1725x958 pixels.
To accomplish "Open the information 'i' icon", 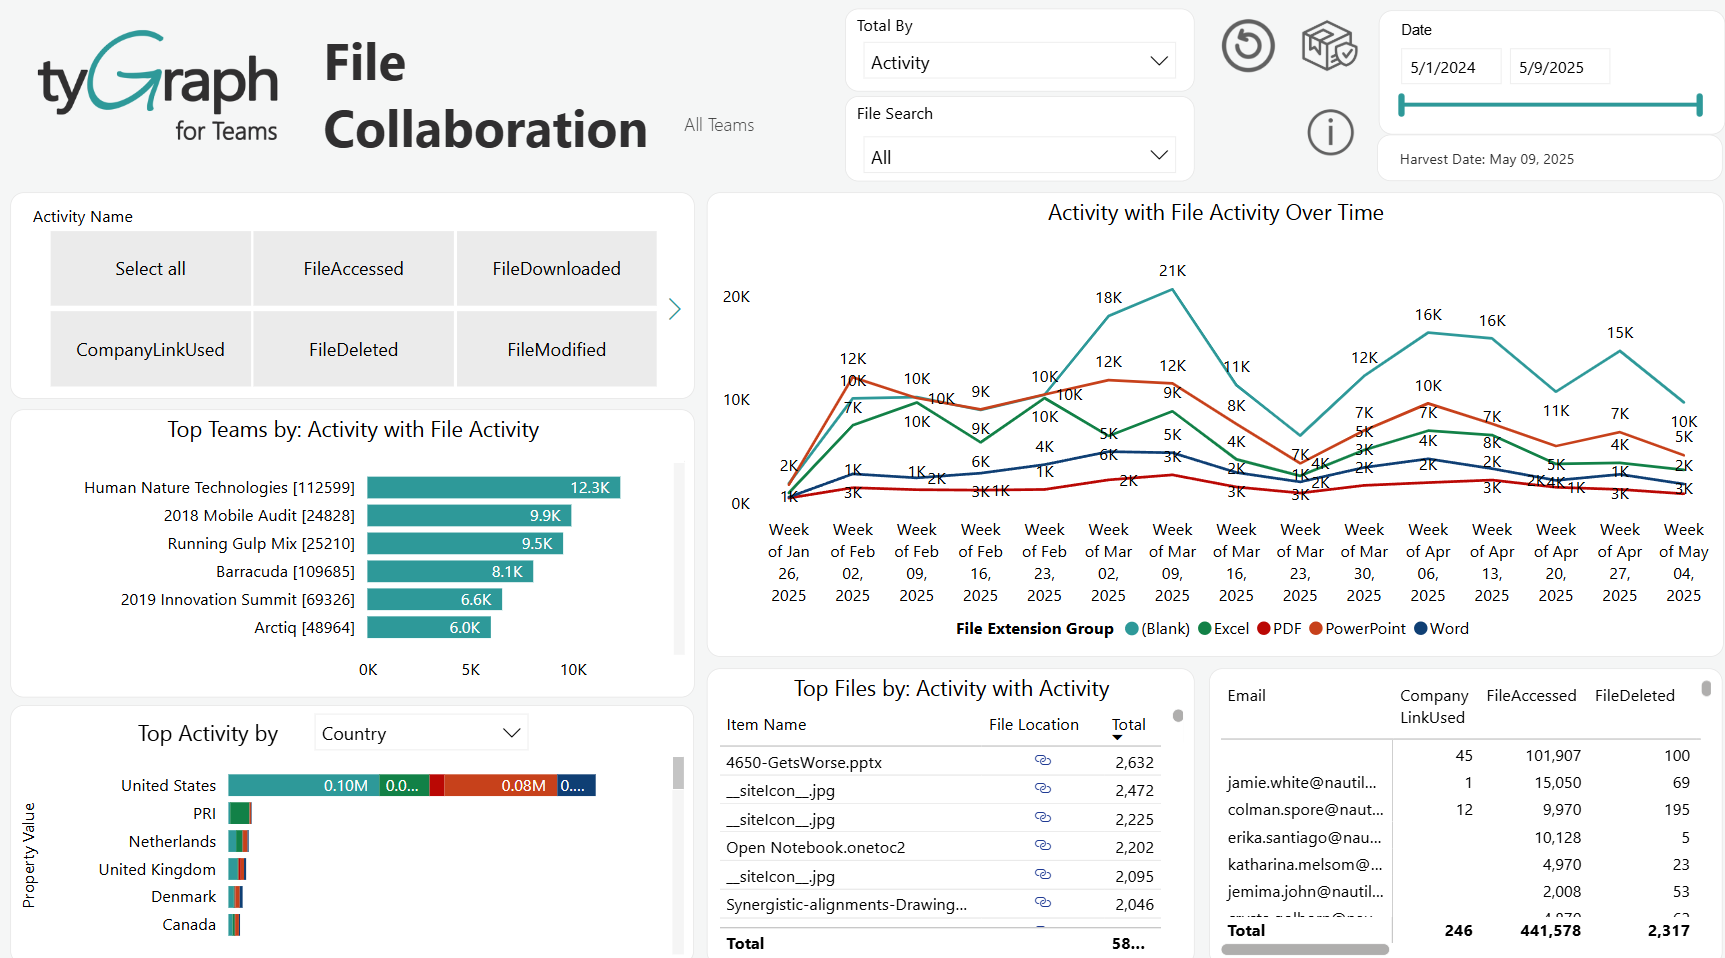I will (x=1330, y=132).
